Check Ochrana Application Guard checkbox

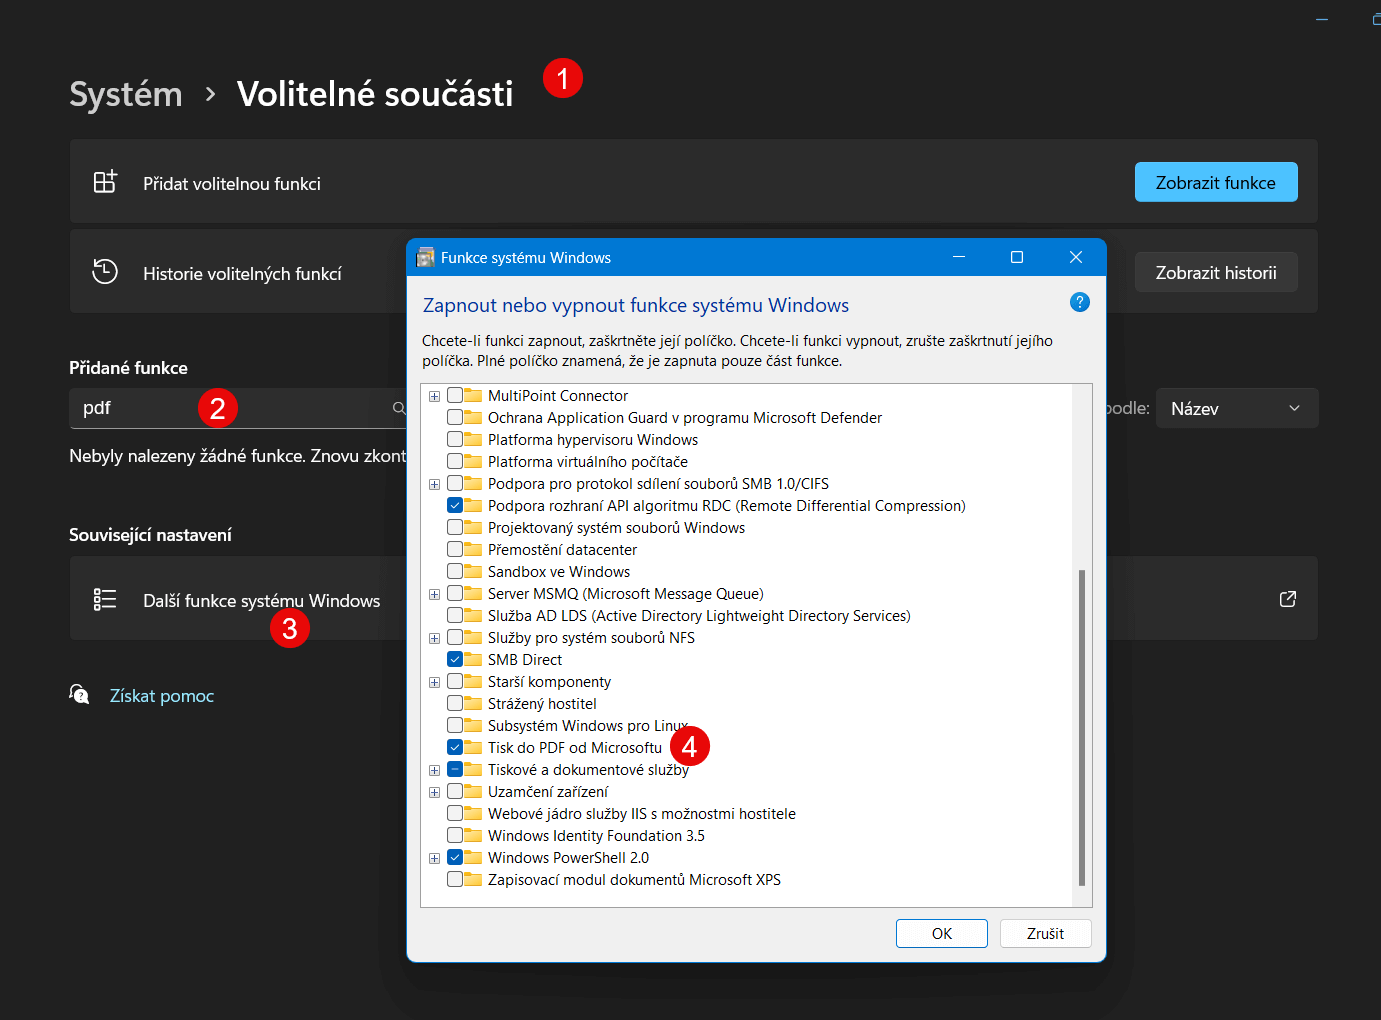click(455, 417)
